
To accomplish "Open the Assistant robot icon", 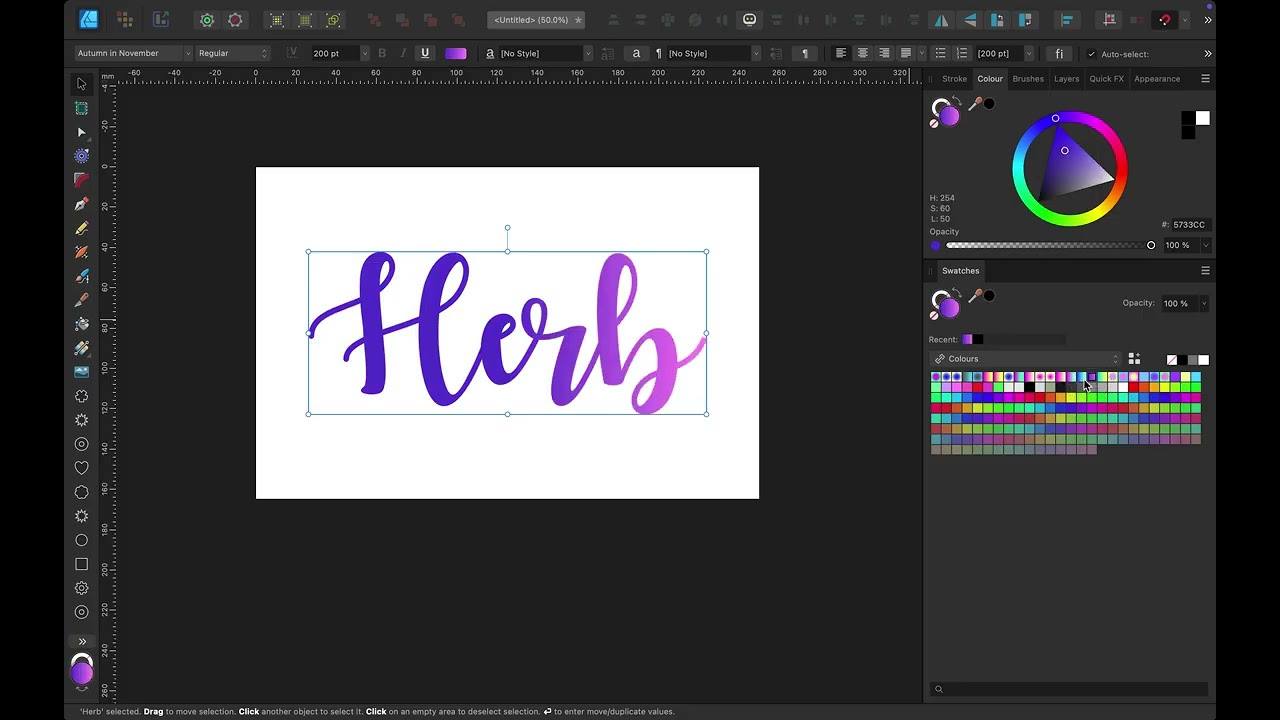I will [x=749, y=20].
